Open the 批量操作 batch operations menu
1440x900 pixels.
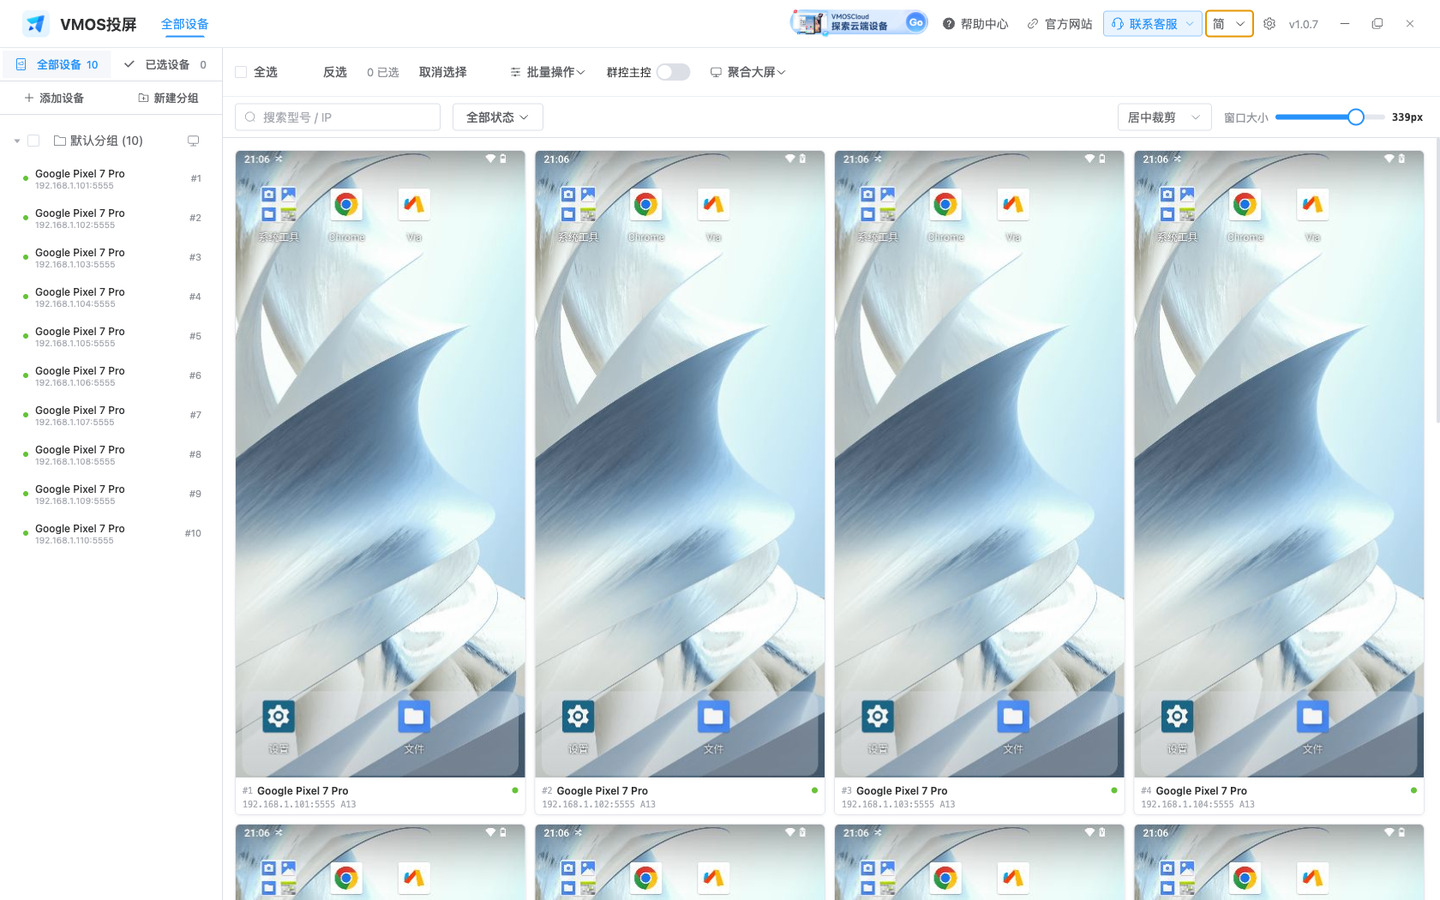[547, 72]
